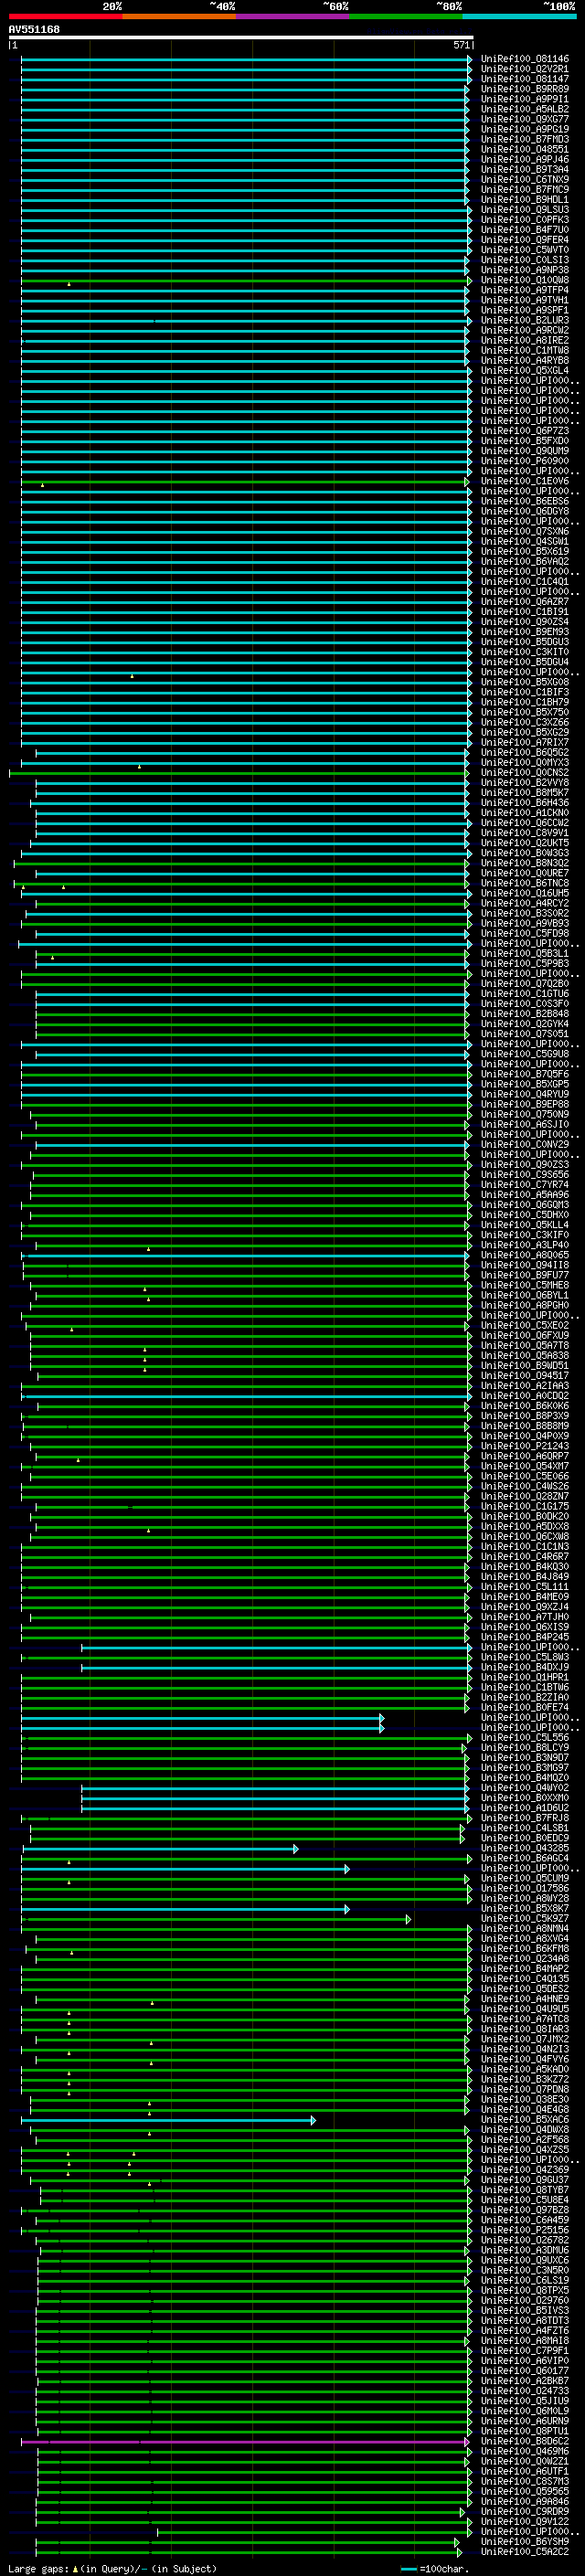This screenshot has height=2576, width=585.
Task: Open hit UniRef100_Q9XG77
Action: tap(525, 119)
